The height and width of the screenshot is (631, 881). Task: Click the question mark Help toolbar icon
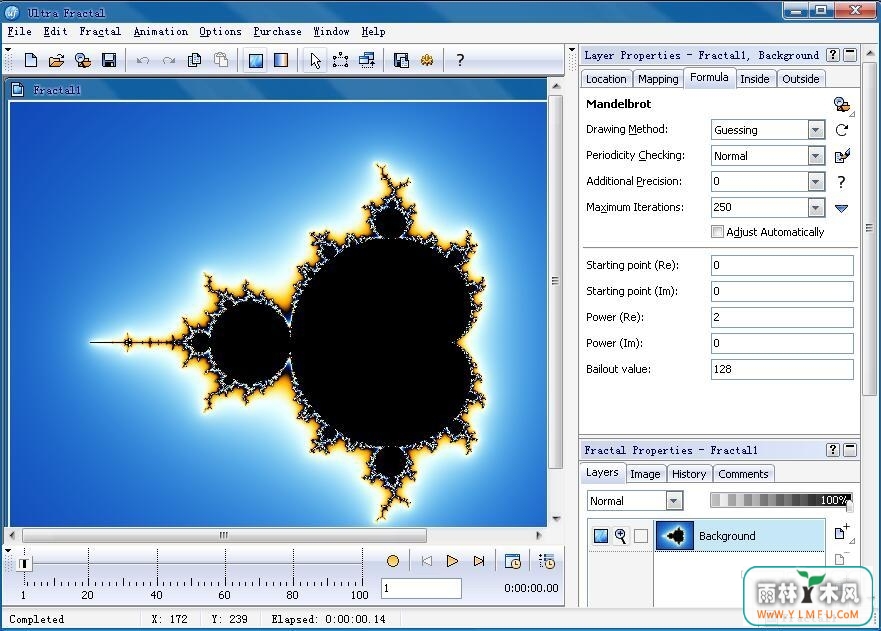[460, 60]
